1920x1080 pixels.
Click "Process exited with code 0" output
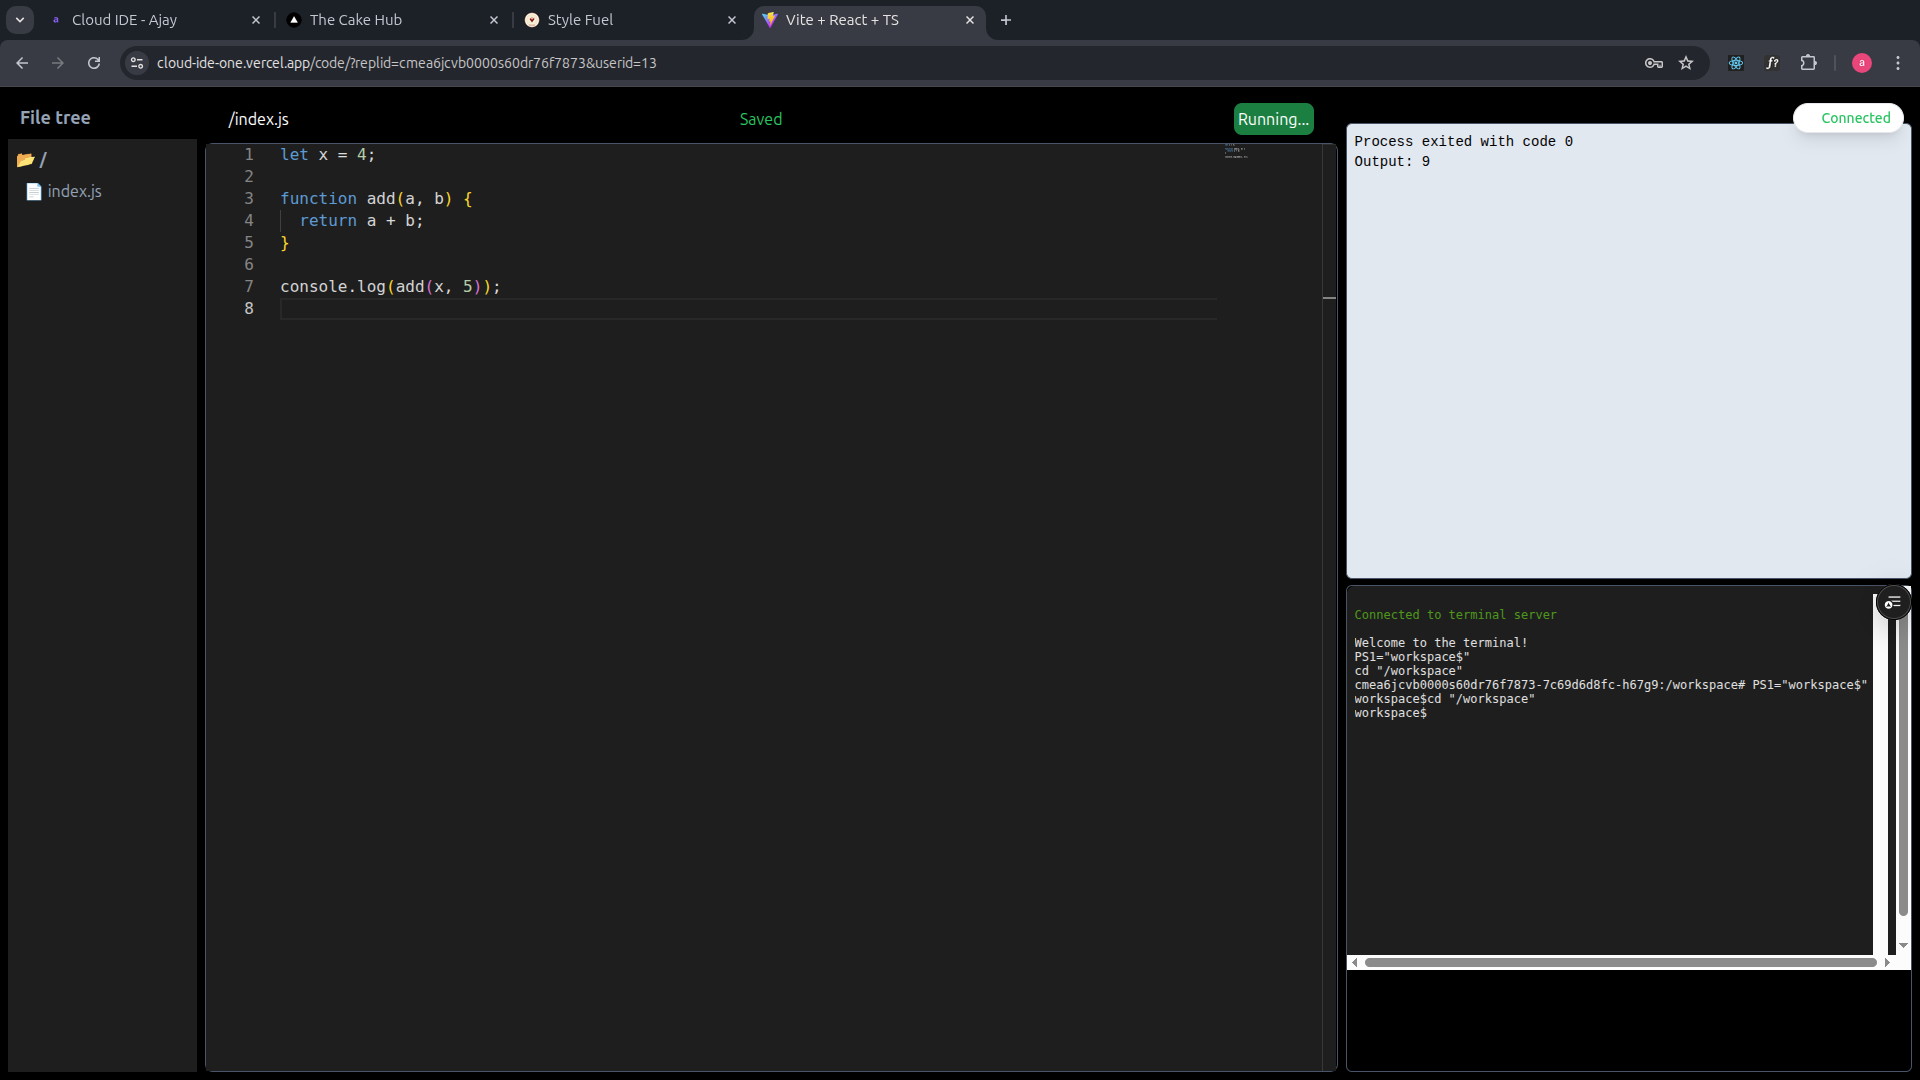click(1464, 141)
